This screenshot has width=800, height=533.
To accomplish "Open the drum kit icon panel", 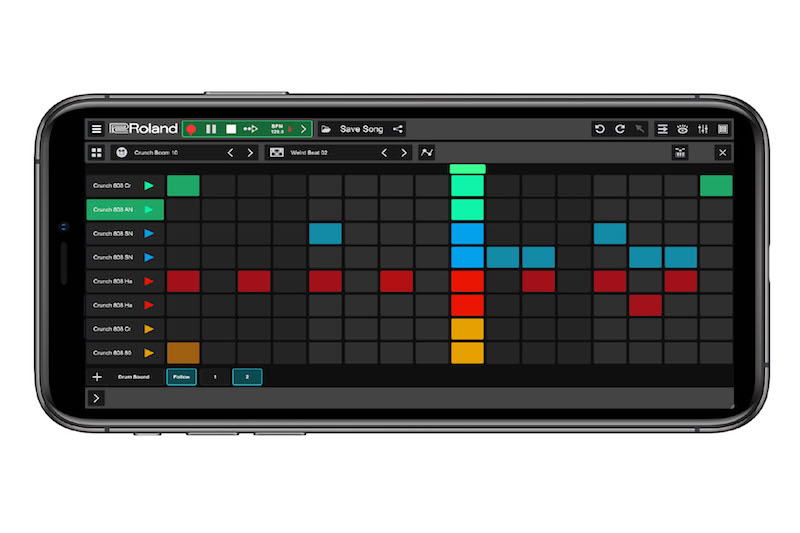I will pos(680,153).
